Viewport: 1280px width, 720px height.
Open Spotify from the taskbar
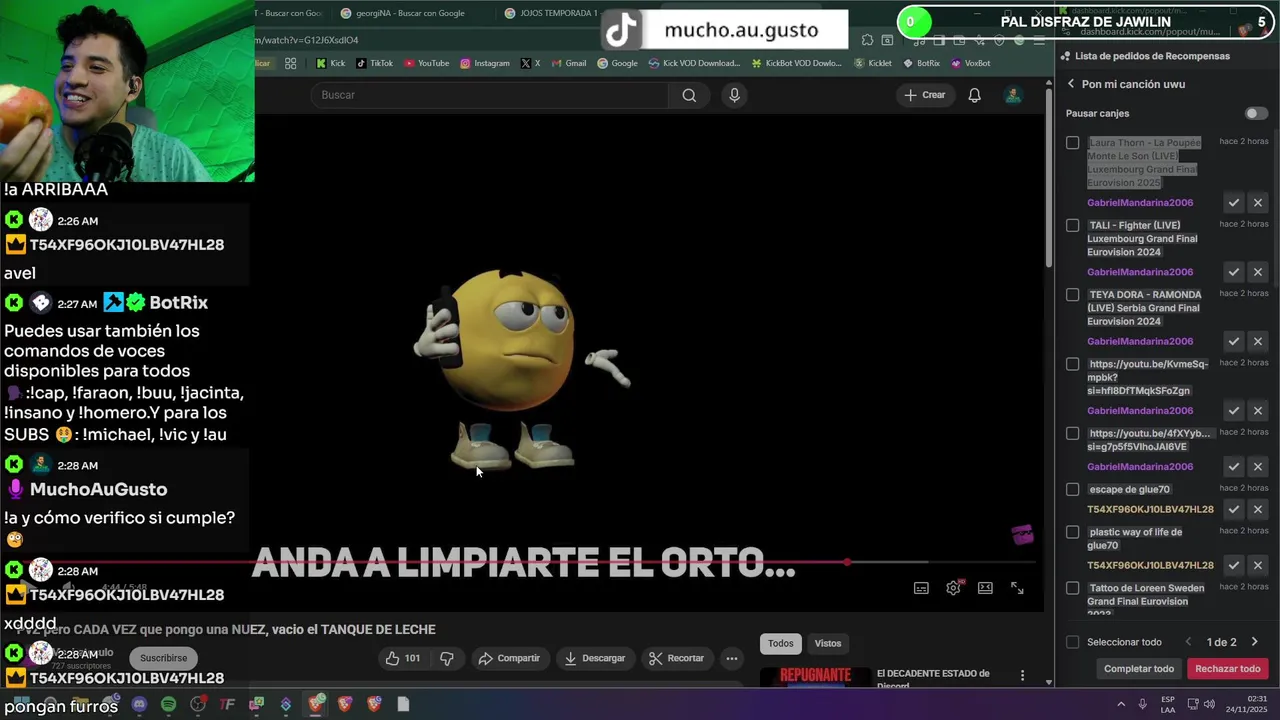pyautogui.click(x=168, y=704)
